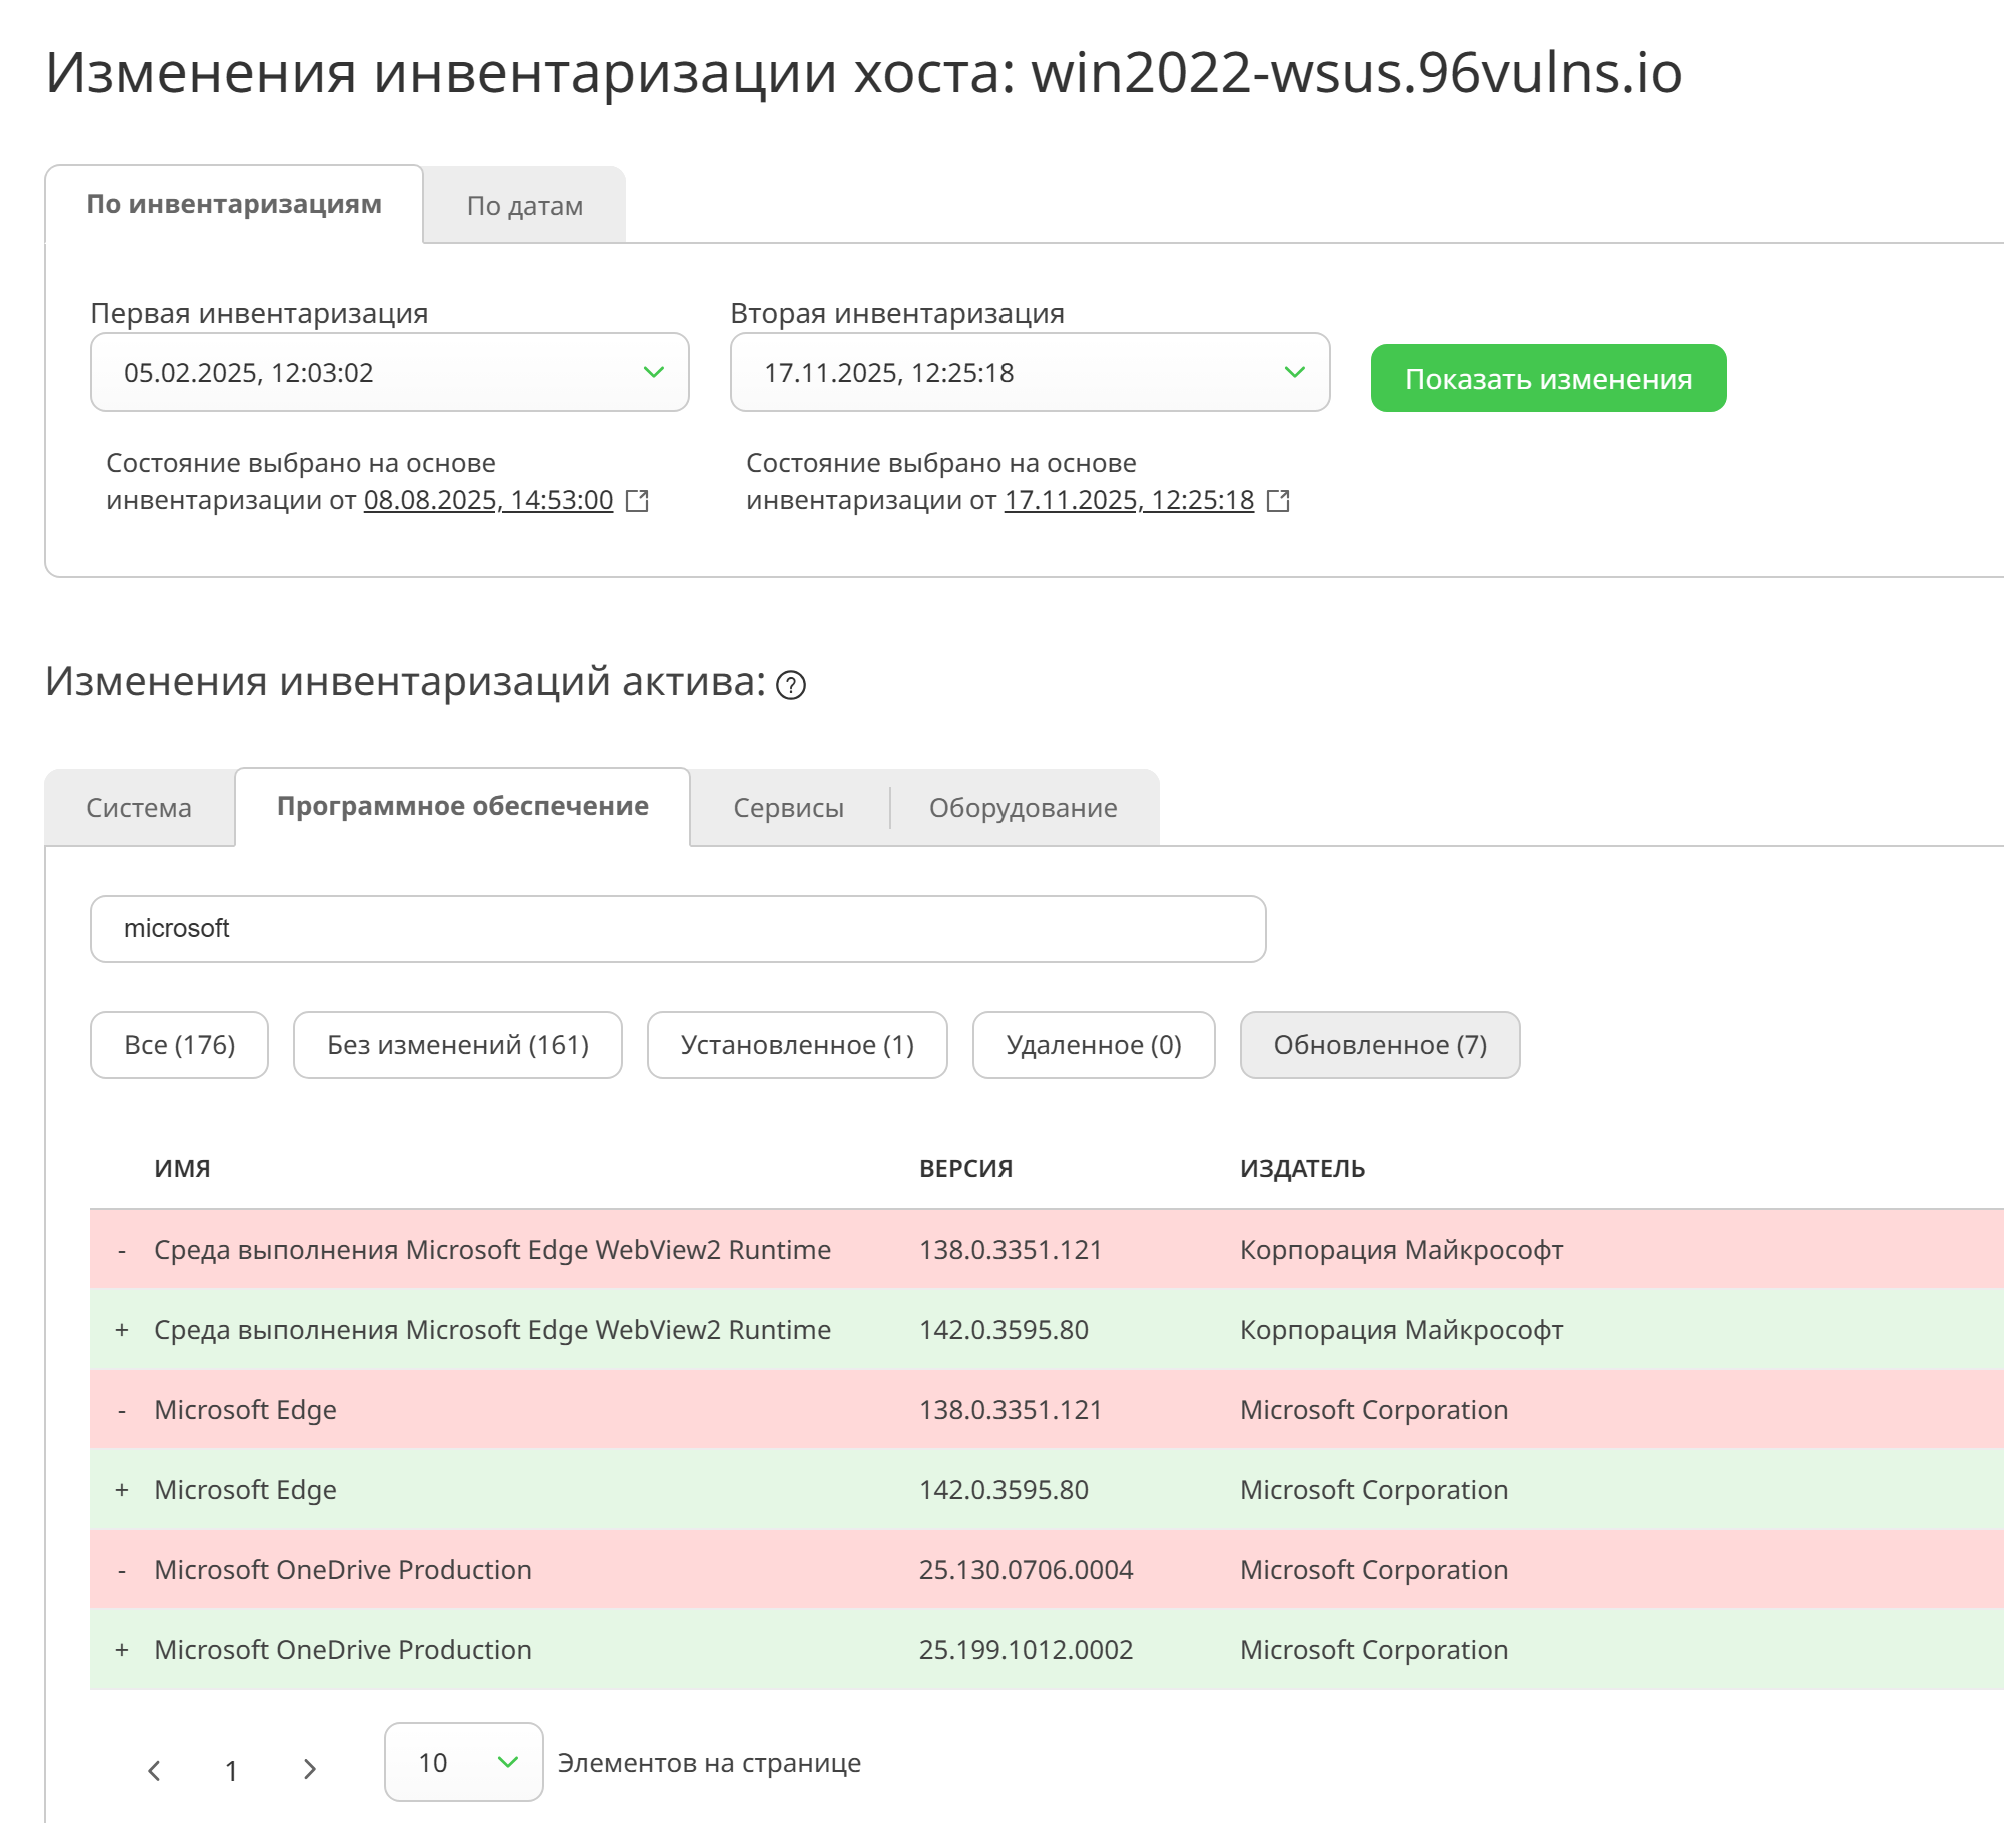Open the «Система» tab
Image resolution: width=2004 pixels, height=1840 pixels.
[139, 808]
